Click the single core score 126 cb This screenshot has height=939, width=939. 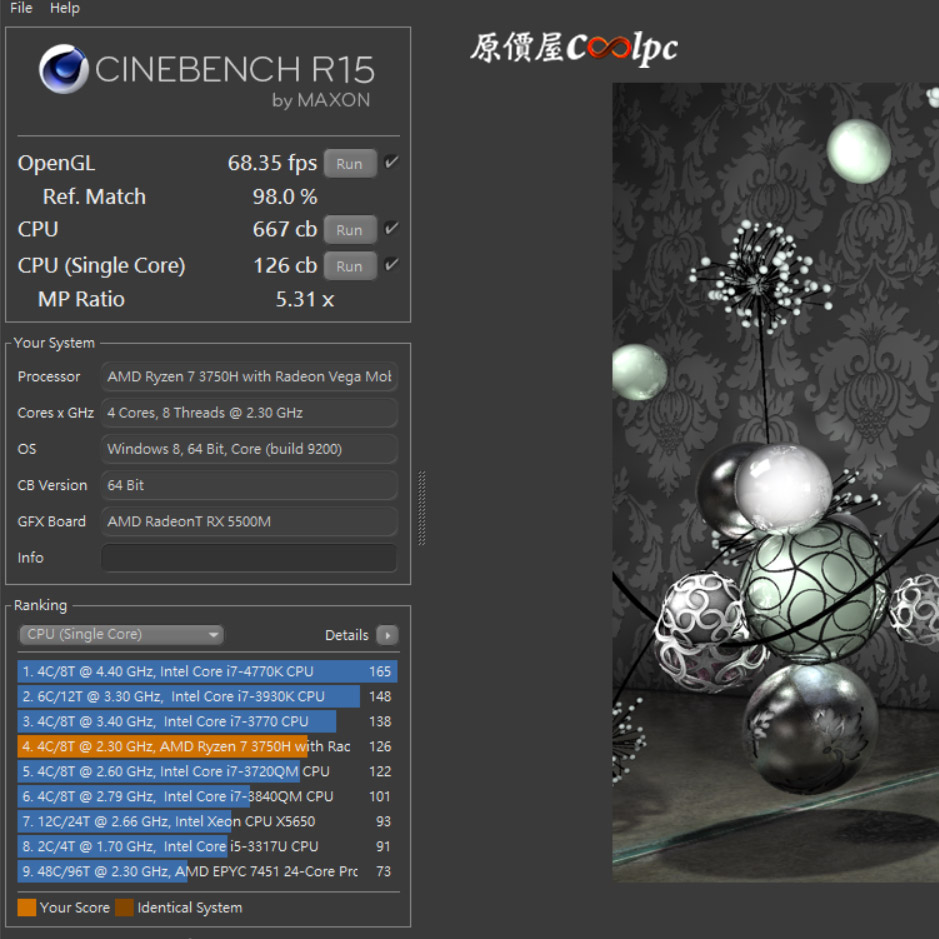tap(285, 265)
